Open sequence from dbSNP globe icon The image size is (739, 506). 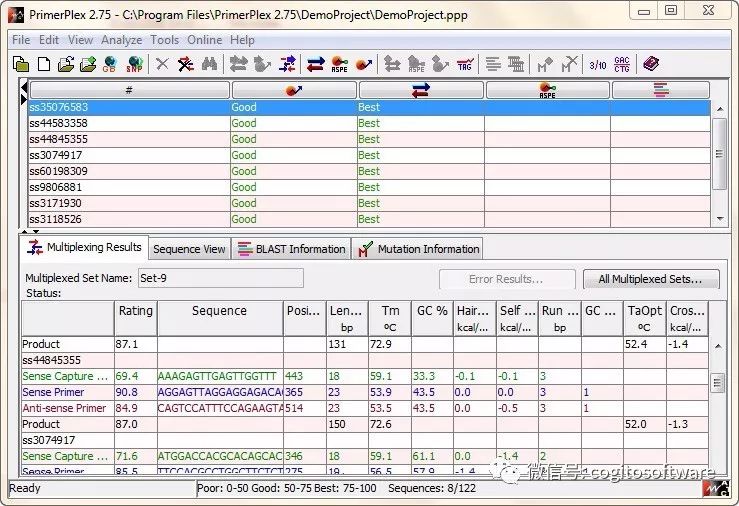click(134, 64)
